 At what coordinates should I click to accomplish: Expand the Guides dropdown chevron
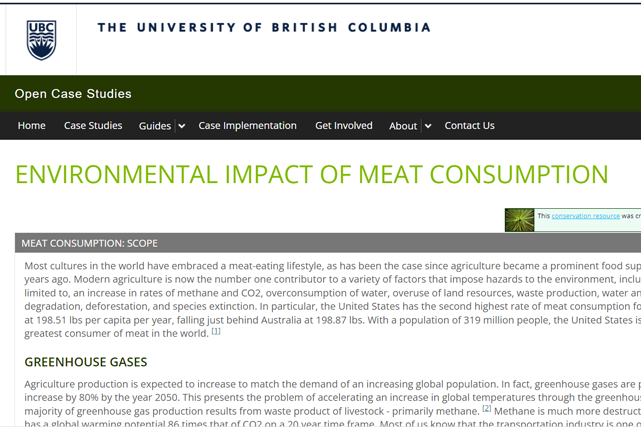point(182,126)
